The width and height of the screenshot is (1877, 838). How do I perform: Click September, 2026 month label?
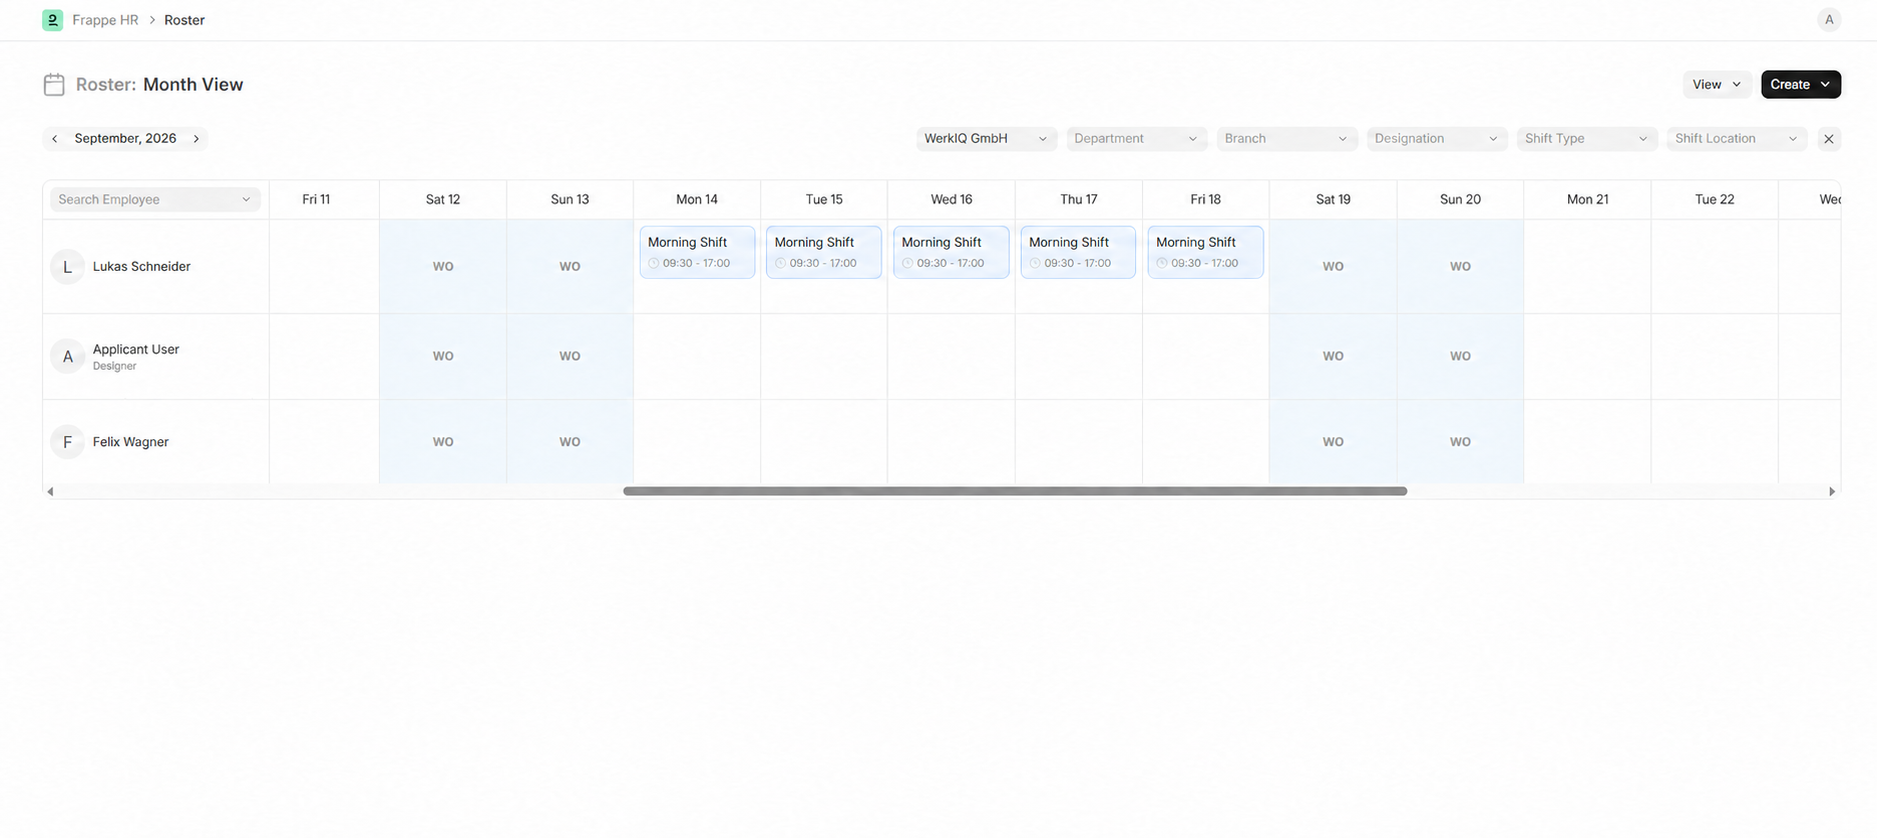point(125,139)
